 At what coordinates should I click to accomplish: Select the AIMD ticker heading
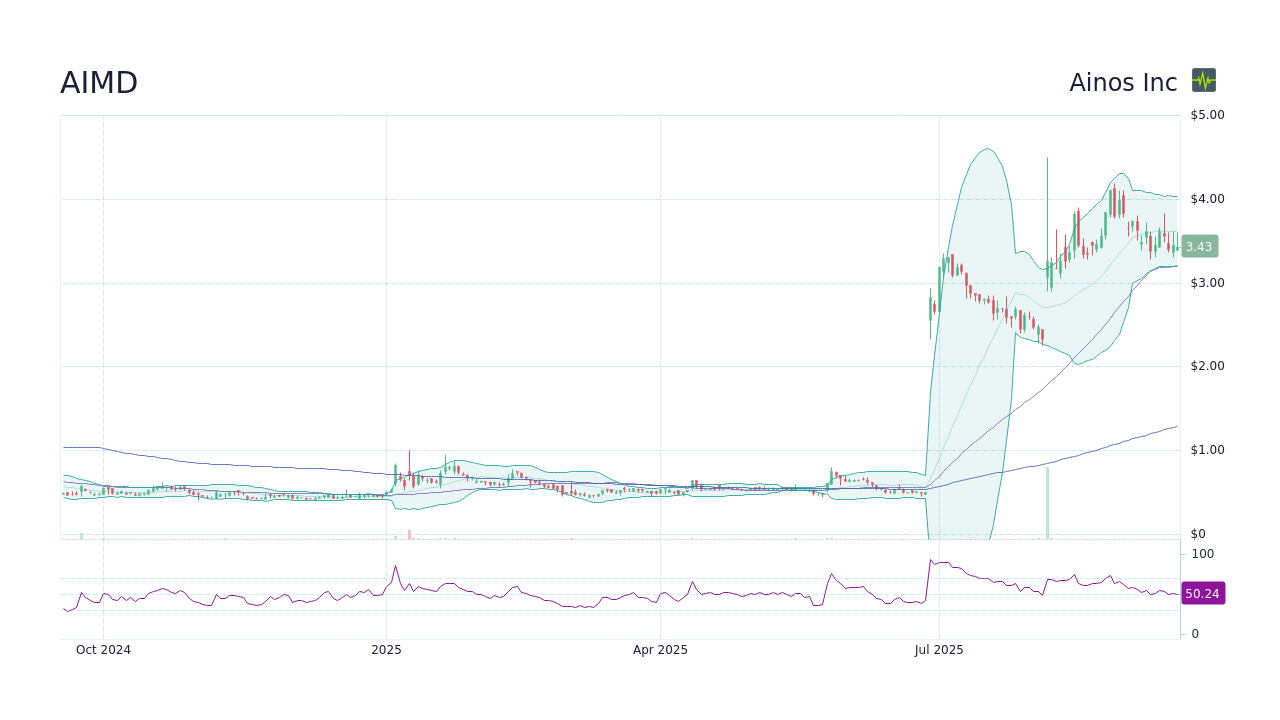tap(99, 82)
